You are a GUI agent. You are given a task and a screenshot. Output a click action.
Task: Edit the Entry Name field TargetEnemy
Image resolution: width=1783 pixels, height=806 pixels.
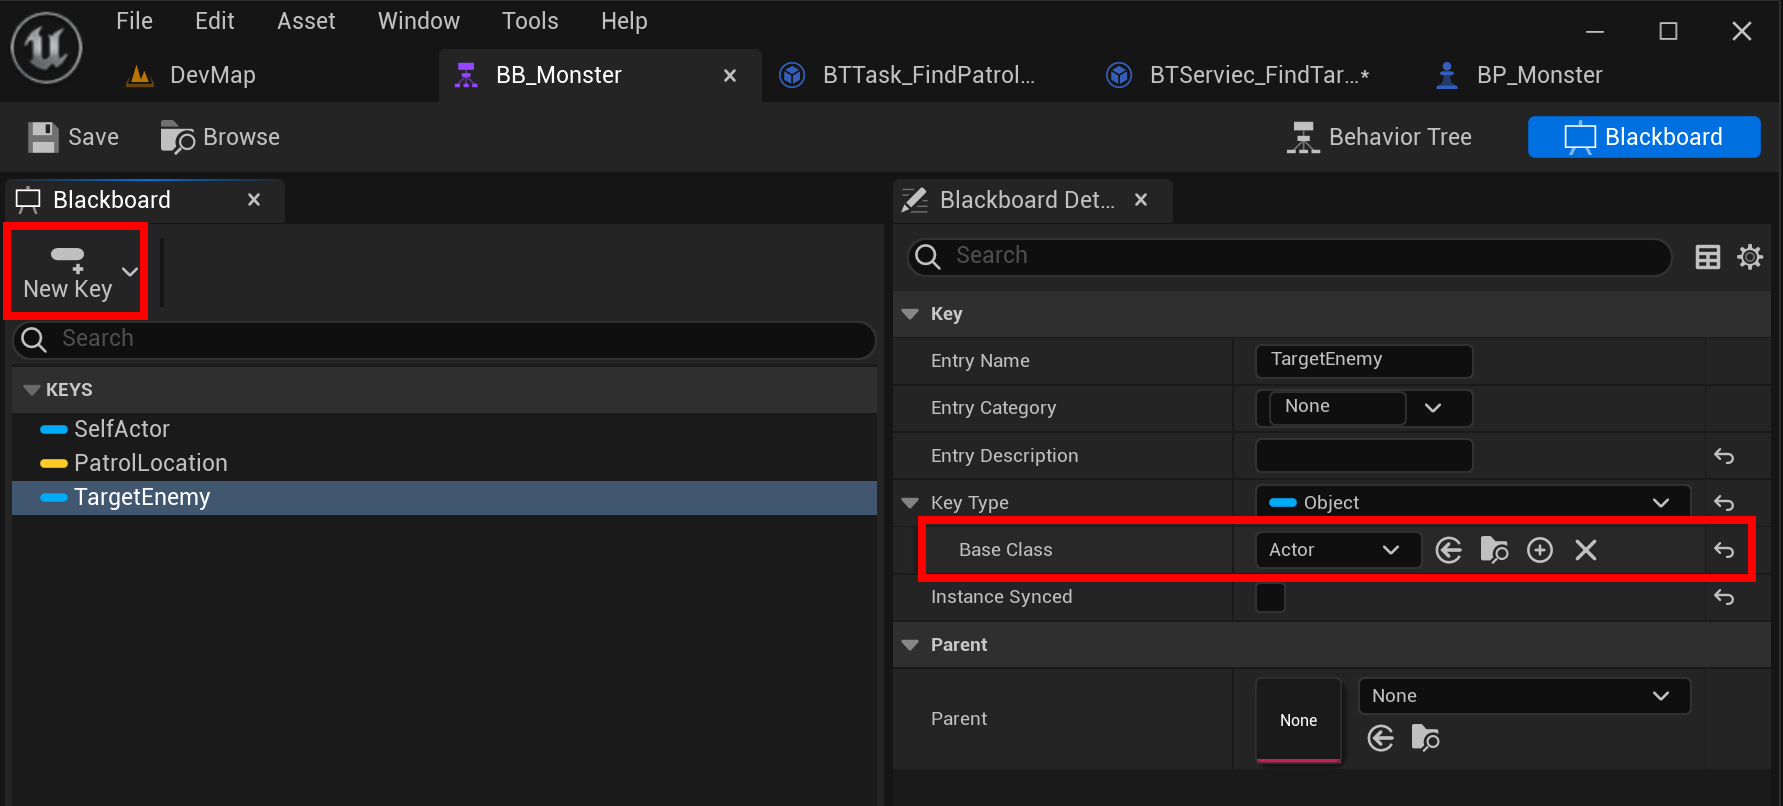pos(1364,360)
